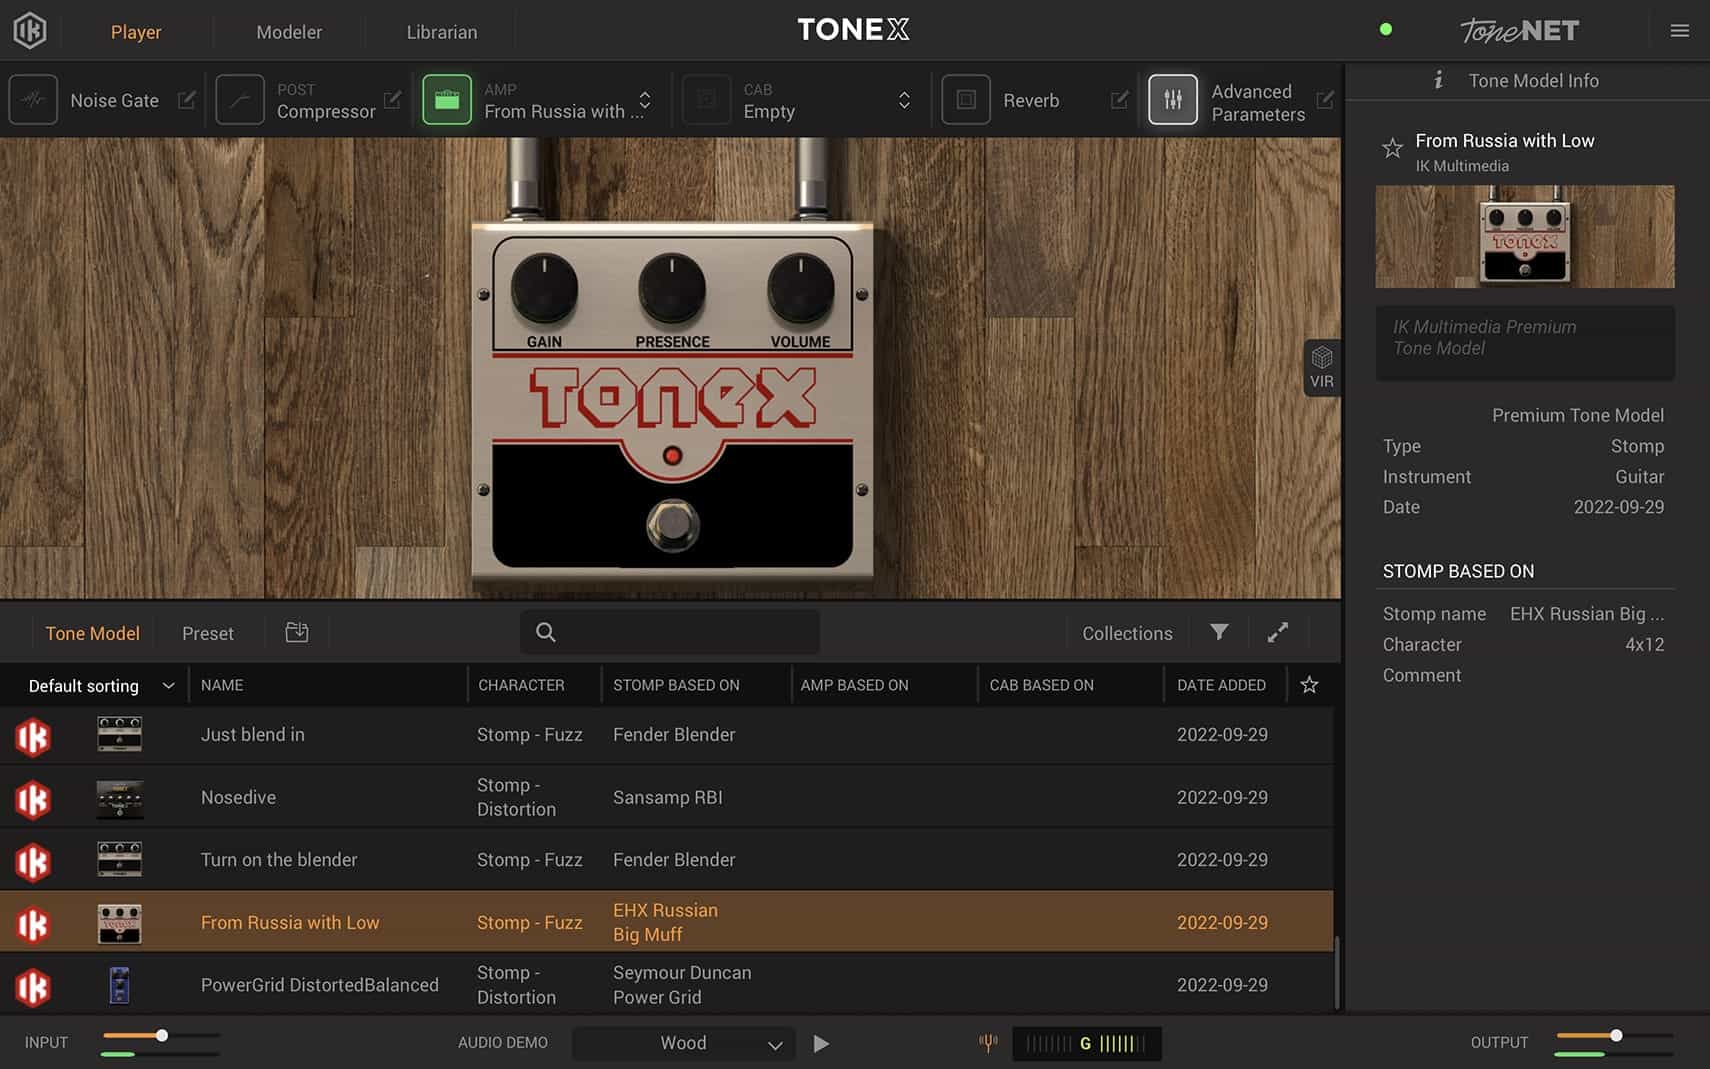Toggle the CAB module button
This screenshot has width=1710, height=1069.
[706, 100]
